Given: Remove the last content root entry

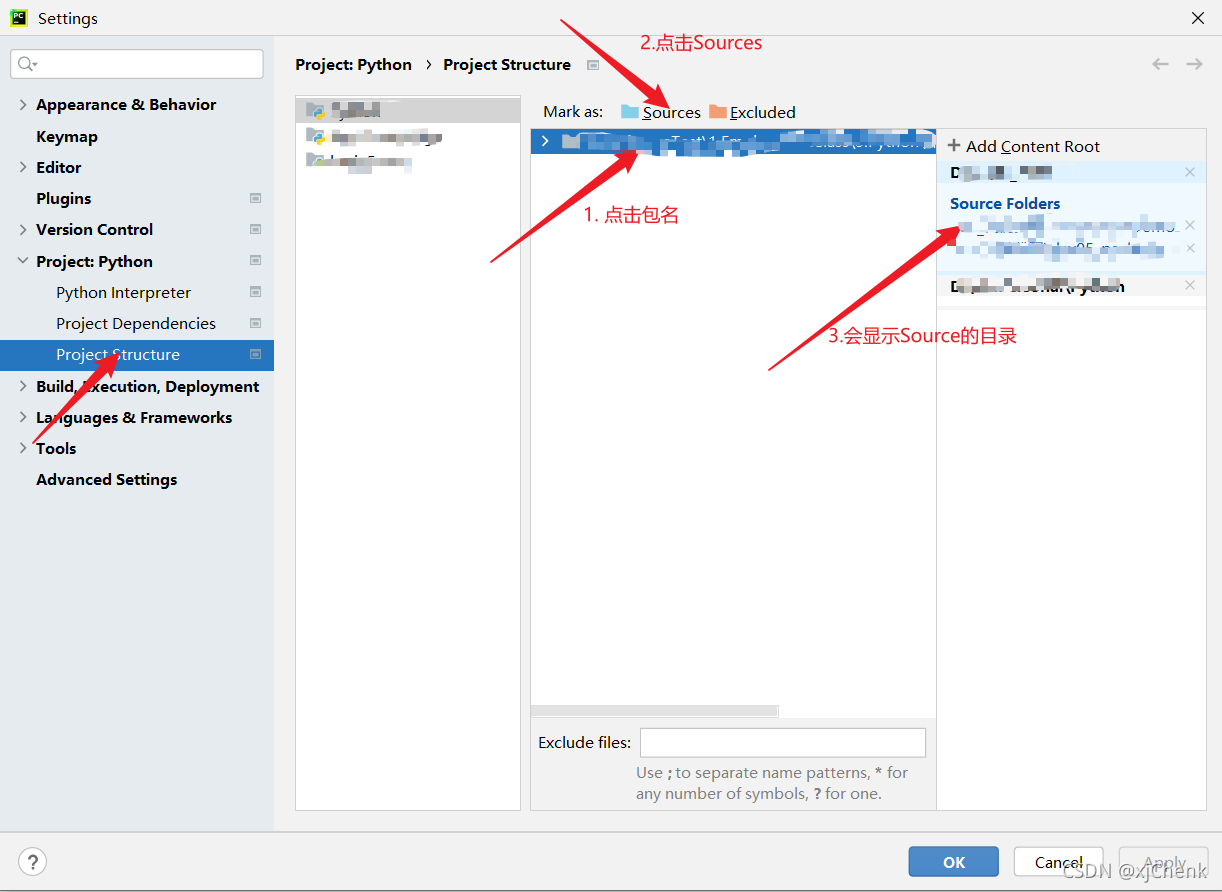Looking at the screenshot, I should tap(1190, 285).
